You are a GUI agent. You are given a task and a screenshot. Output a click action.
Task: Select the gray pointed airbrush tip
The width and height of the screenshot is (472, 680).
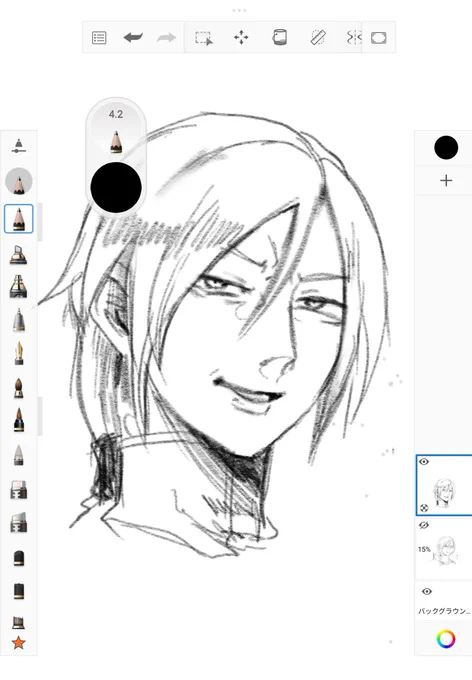(18, 455)
